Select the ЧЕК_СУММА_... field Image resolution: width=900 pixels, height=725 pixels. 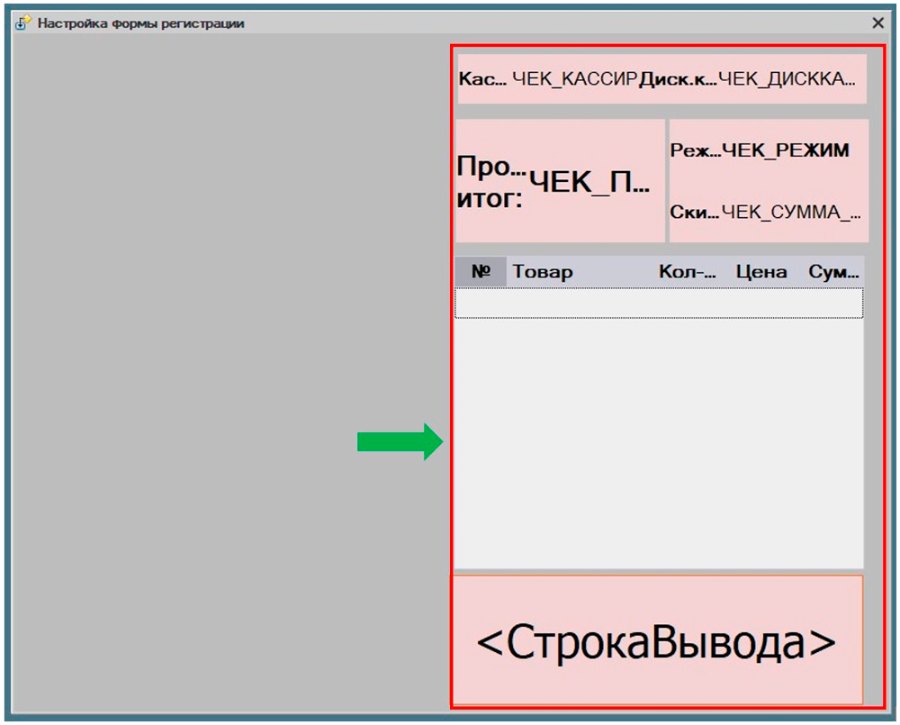(791, 212)
